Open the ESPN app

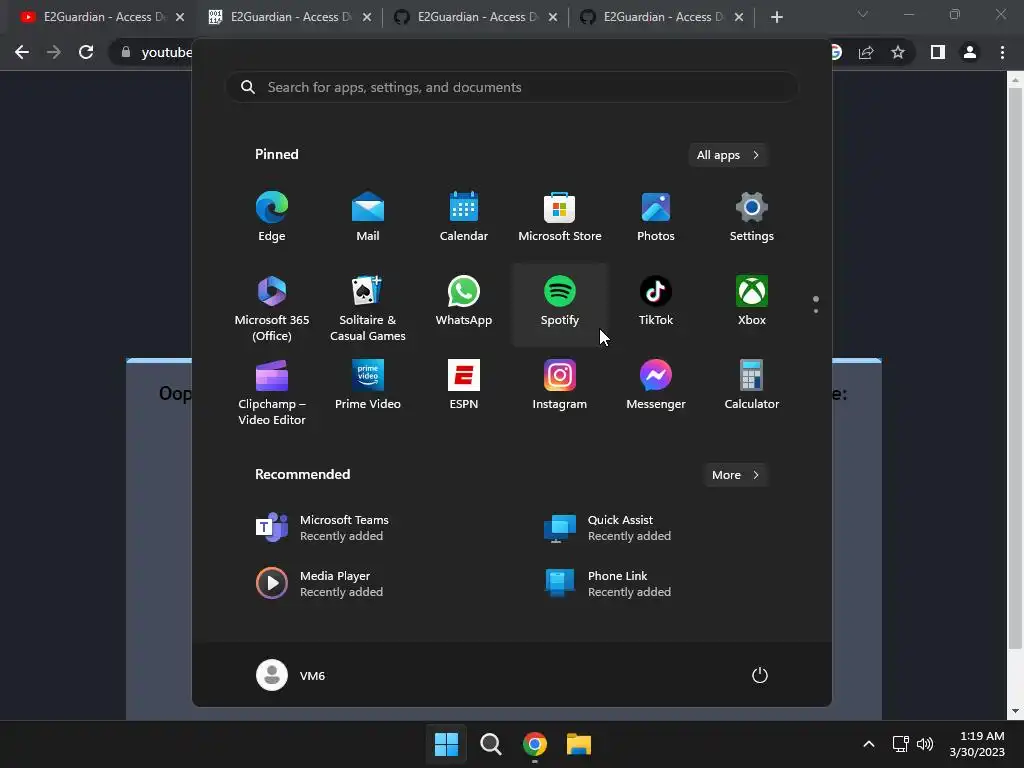click(464, 385)
